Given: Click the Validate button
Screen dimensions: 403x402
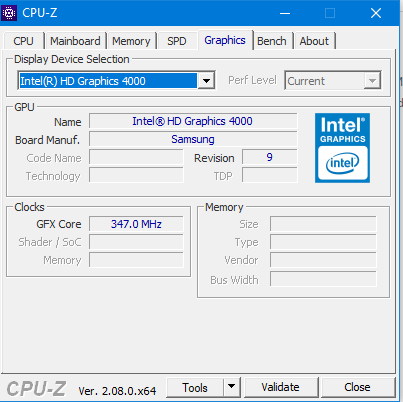Looking at the screenshot, I should coord(280,387).
